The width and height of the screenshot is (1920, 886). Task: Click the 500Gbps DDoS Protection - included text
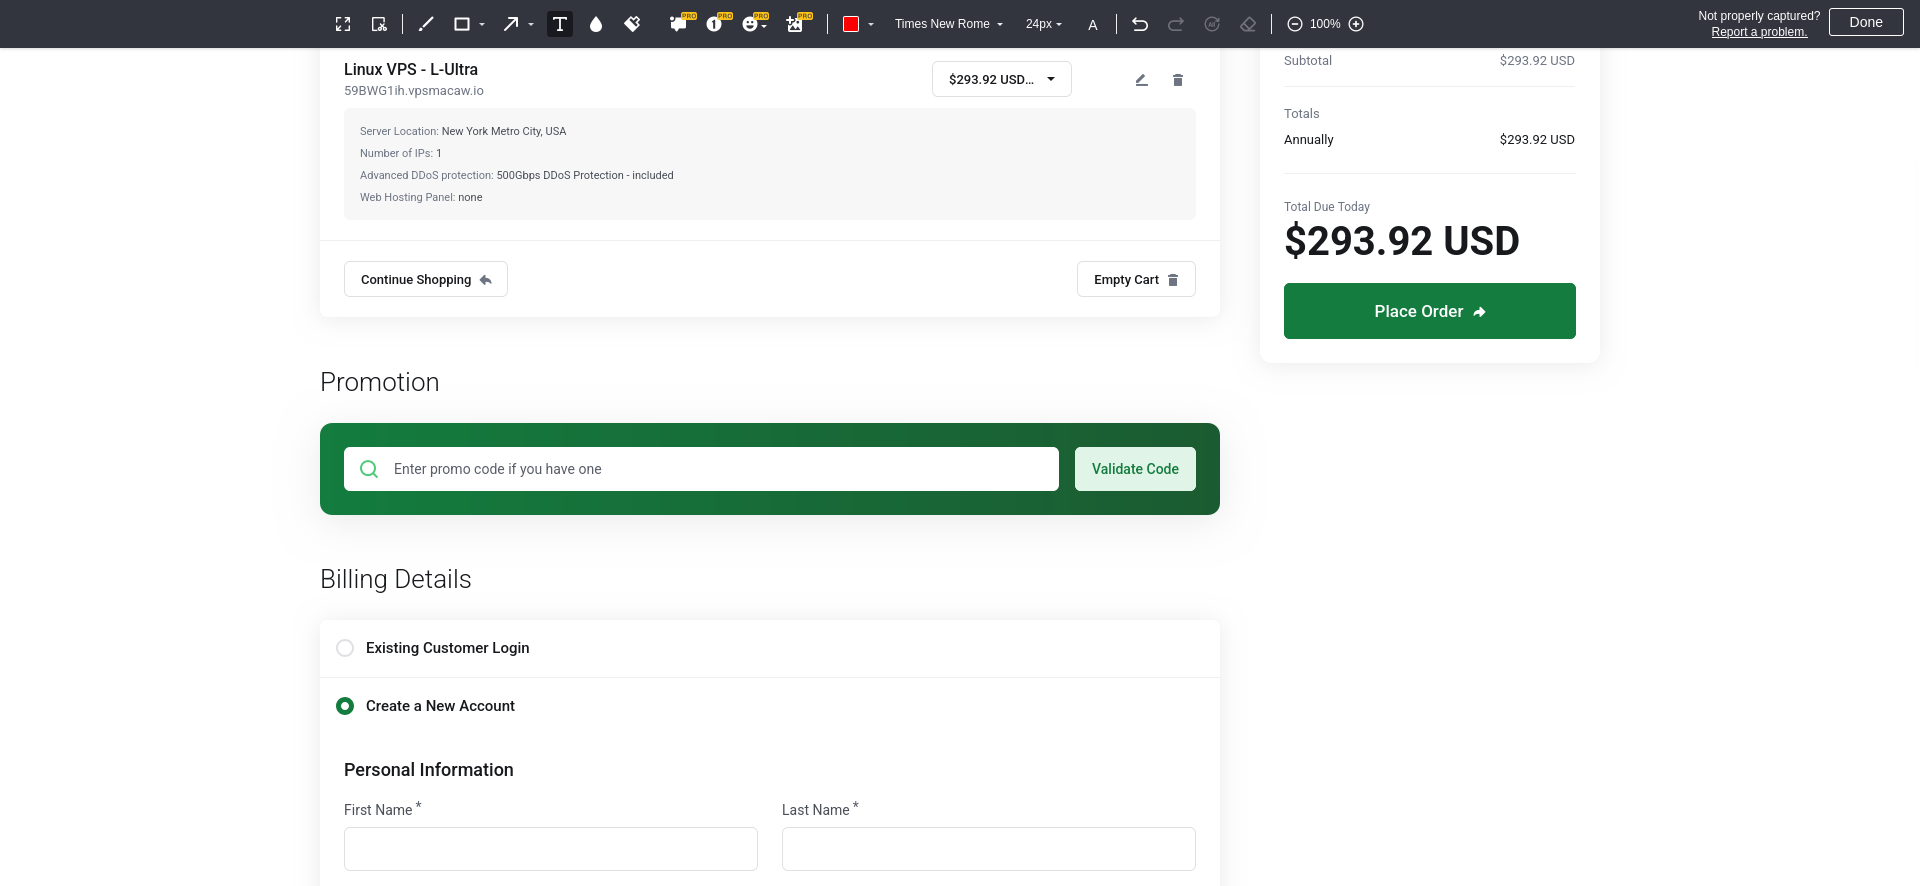585,175
